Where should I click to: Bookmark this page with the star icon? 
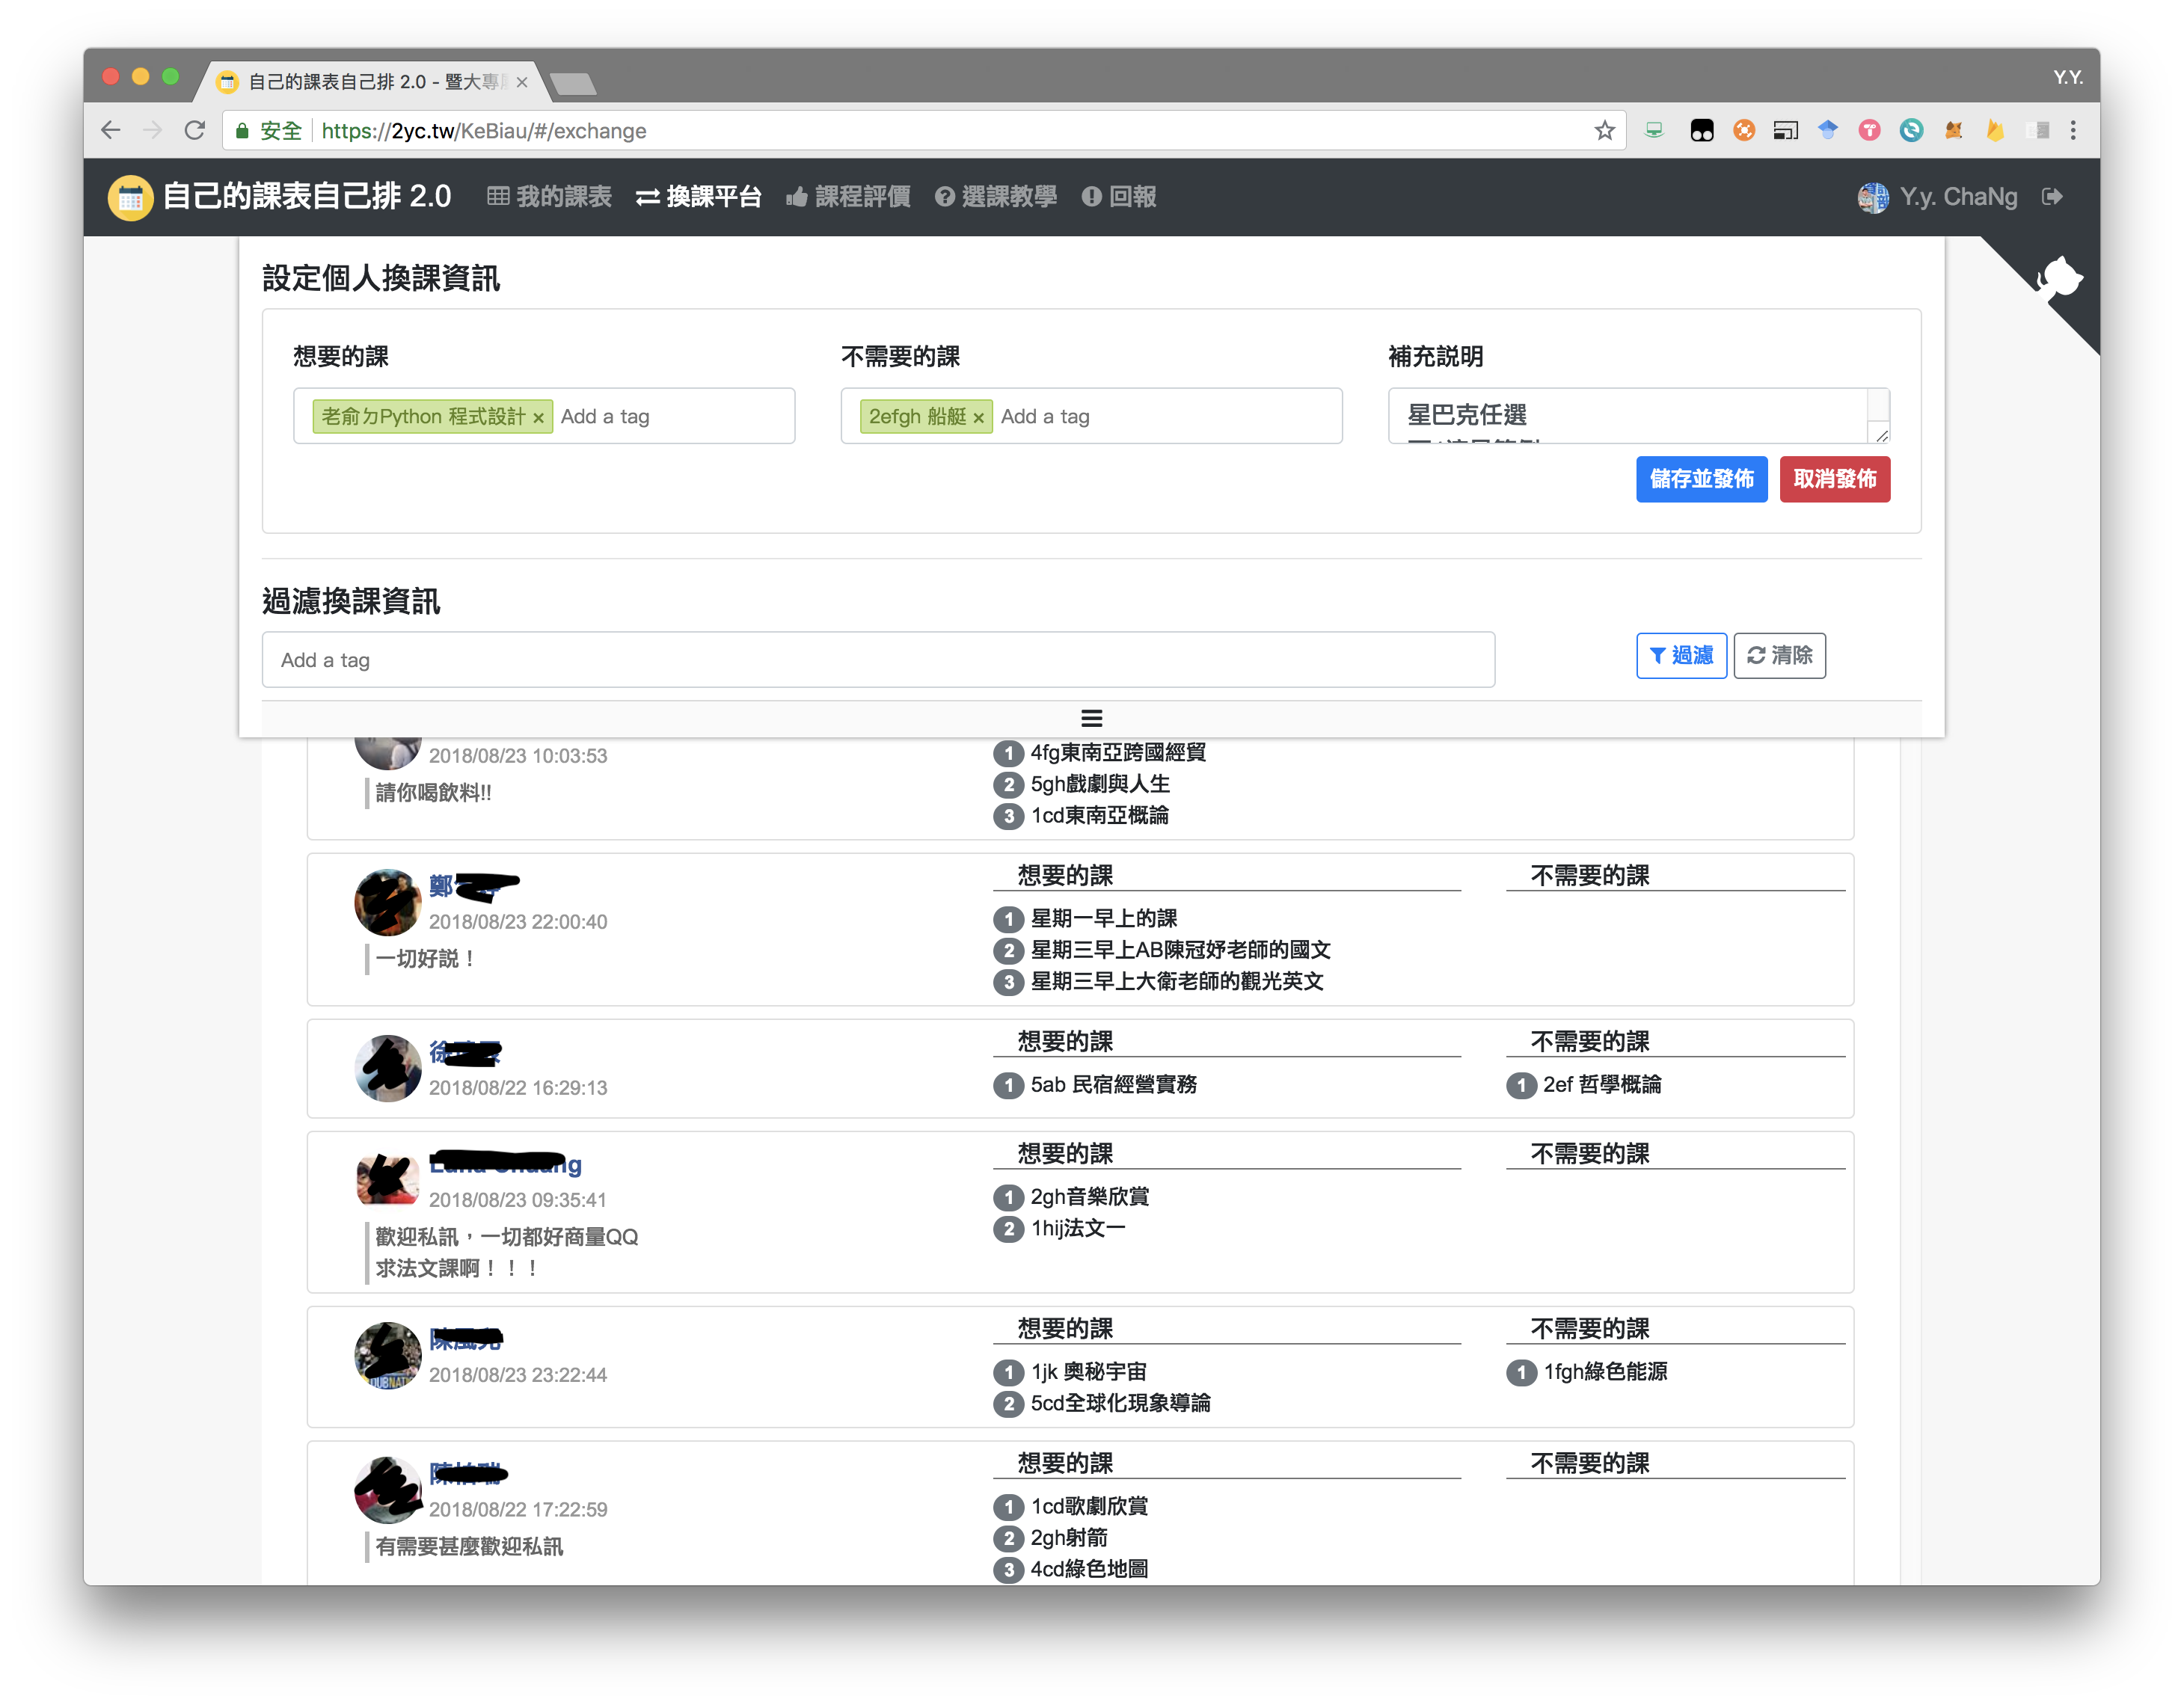pos(1604,131)
